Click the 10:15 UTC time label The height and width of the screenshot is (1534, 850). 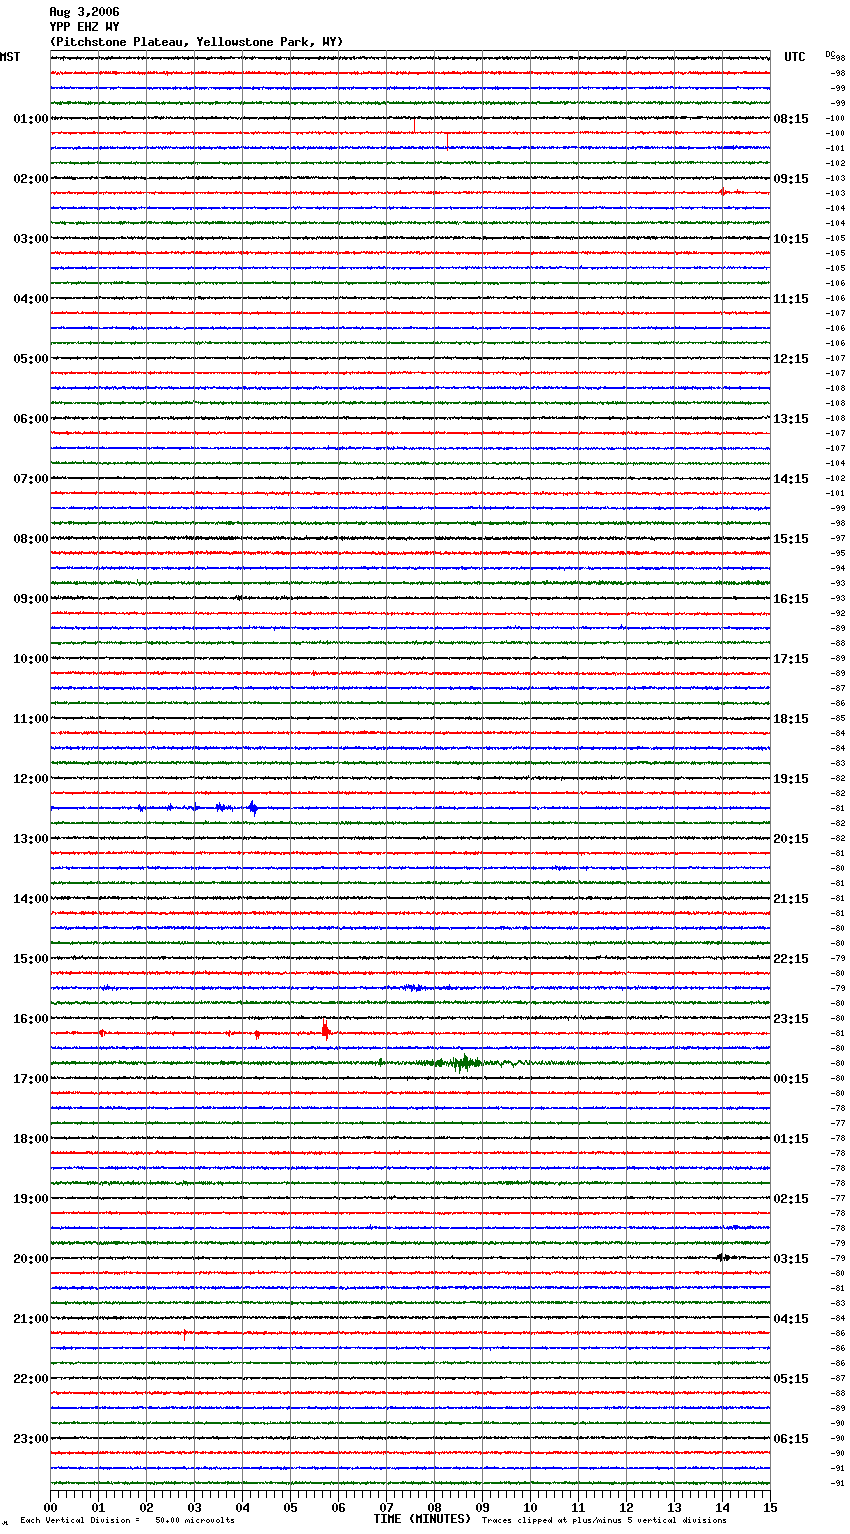tap(791, 239)
